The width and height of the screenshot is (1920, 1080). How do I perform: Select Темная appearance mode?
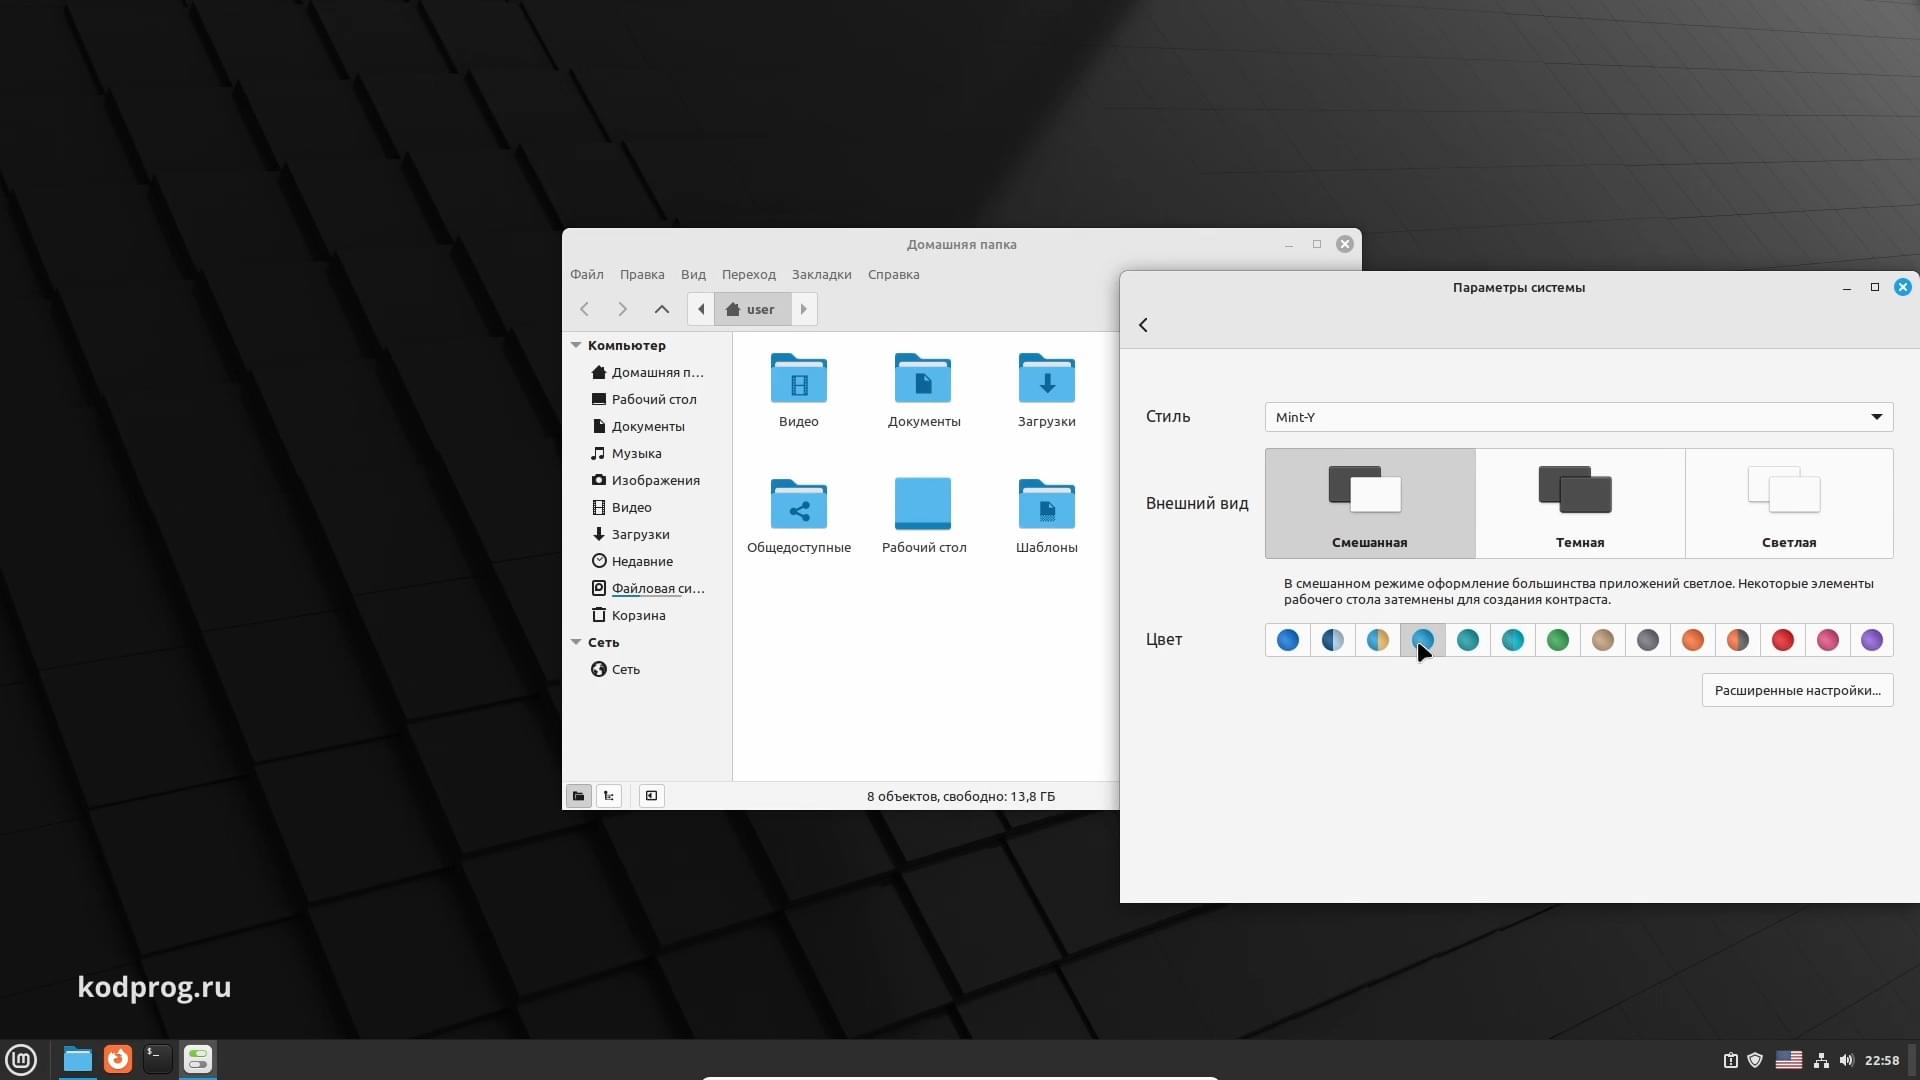click(1580, 503)
